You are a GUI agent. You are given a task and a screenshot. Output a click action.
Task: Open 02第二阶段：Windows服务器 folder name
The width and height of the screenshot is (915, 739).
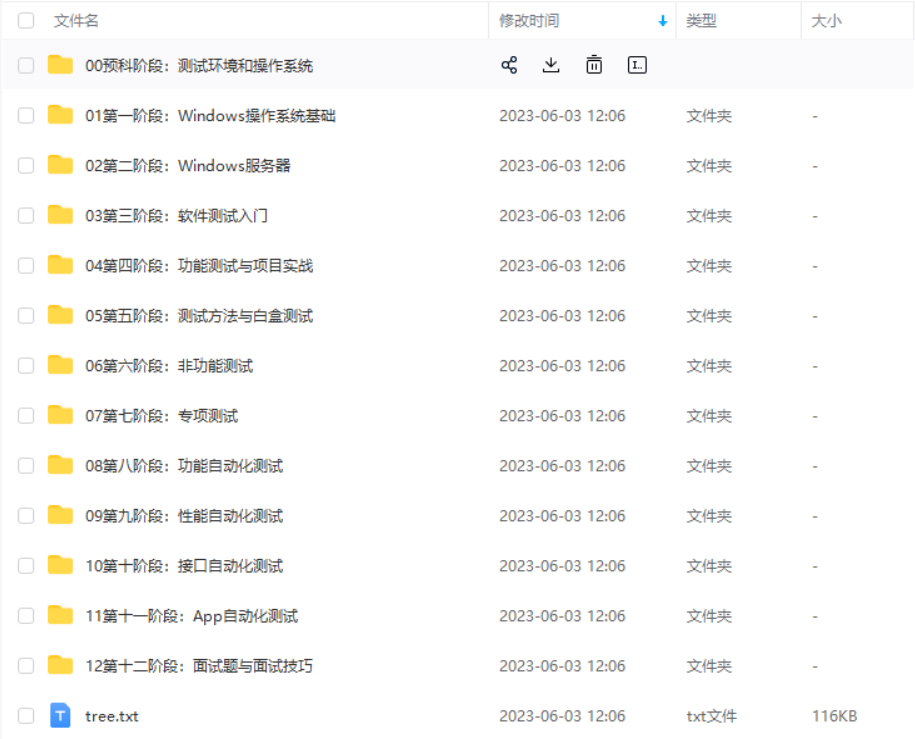point(188,166)
